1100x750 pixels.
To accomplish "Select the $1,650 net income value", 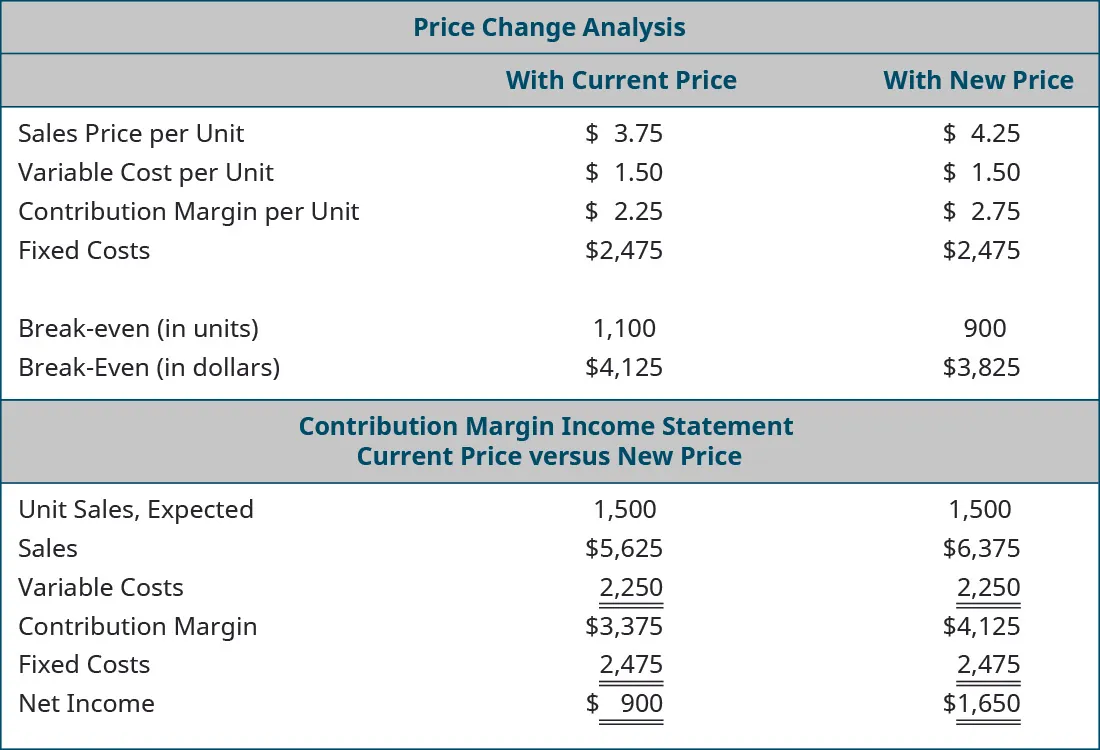I will (x=981, y=704).
